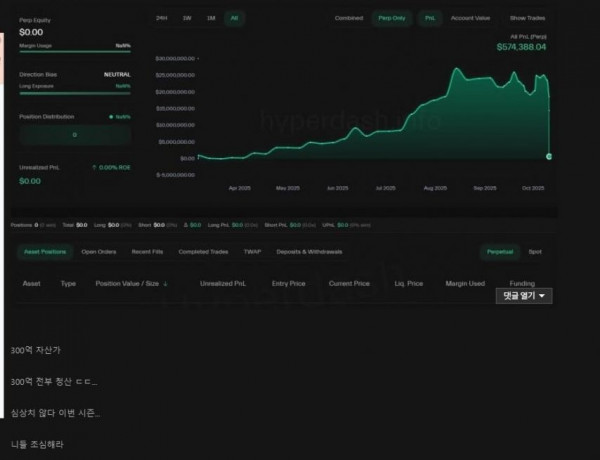Click the green dot next to Position Distribution

[111, 117]
